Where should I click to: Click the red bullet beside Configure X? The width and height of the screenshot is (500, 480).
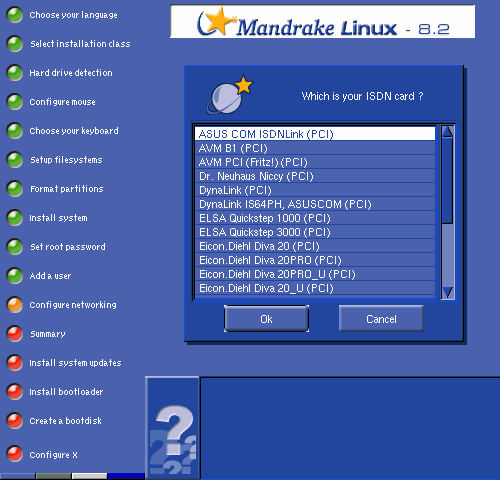[x=15, y=454]
